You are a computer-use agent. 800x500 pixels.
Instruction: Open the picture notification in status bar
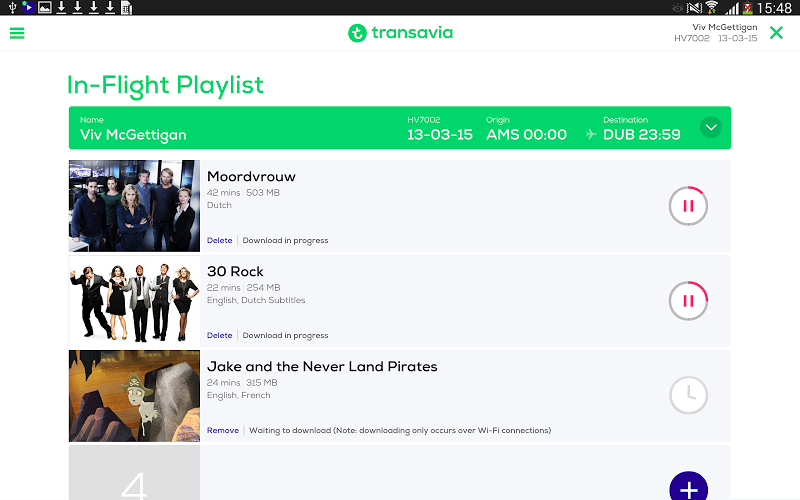tap(45, 8)
